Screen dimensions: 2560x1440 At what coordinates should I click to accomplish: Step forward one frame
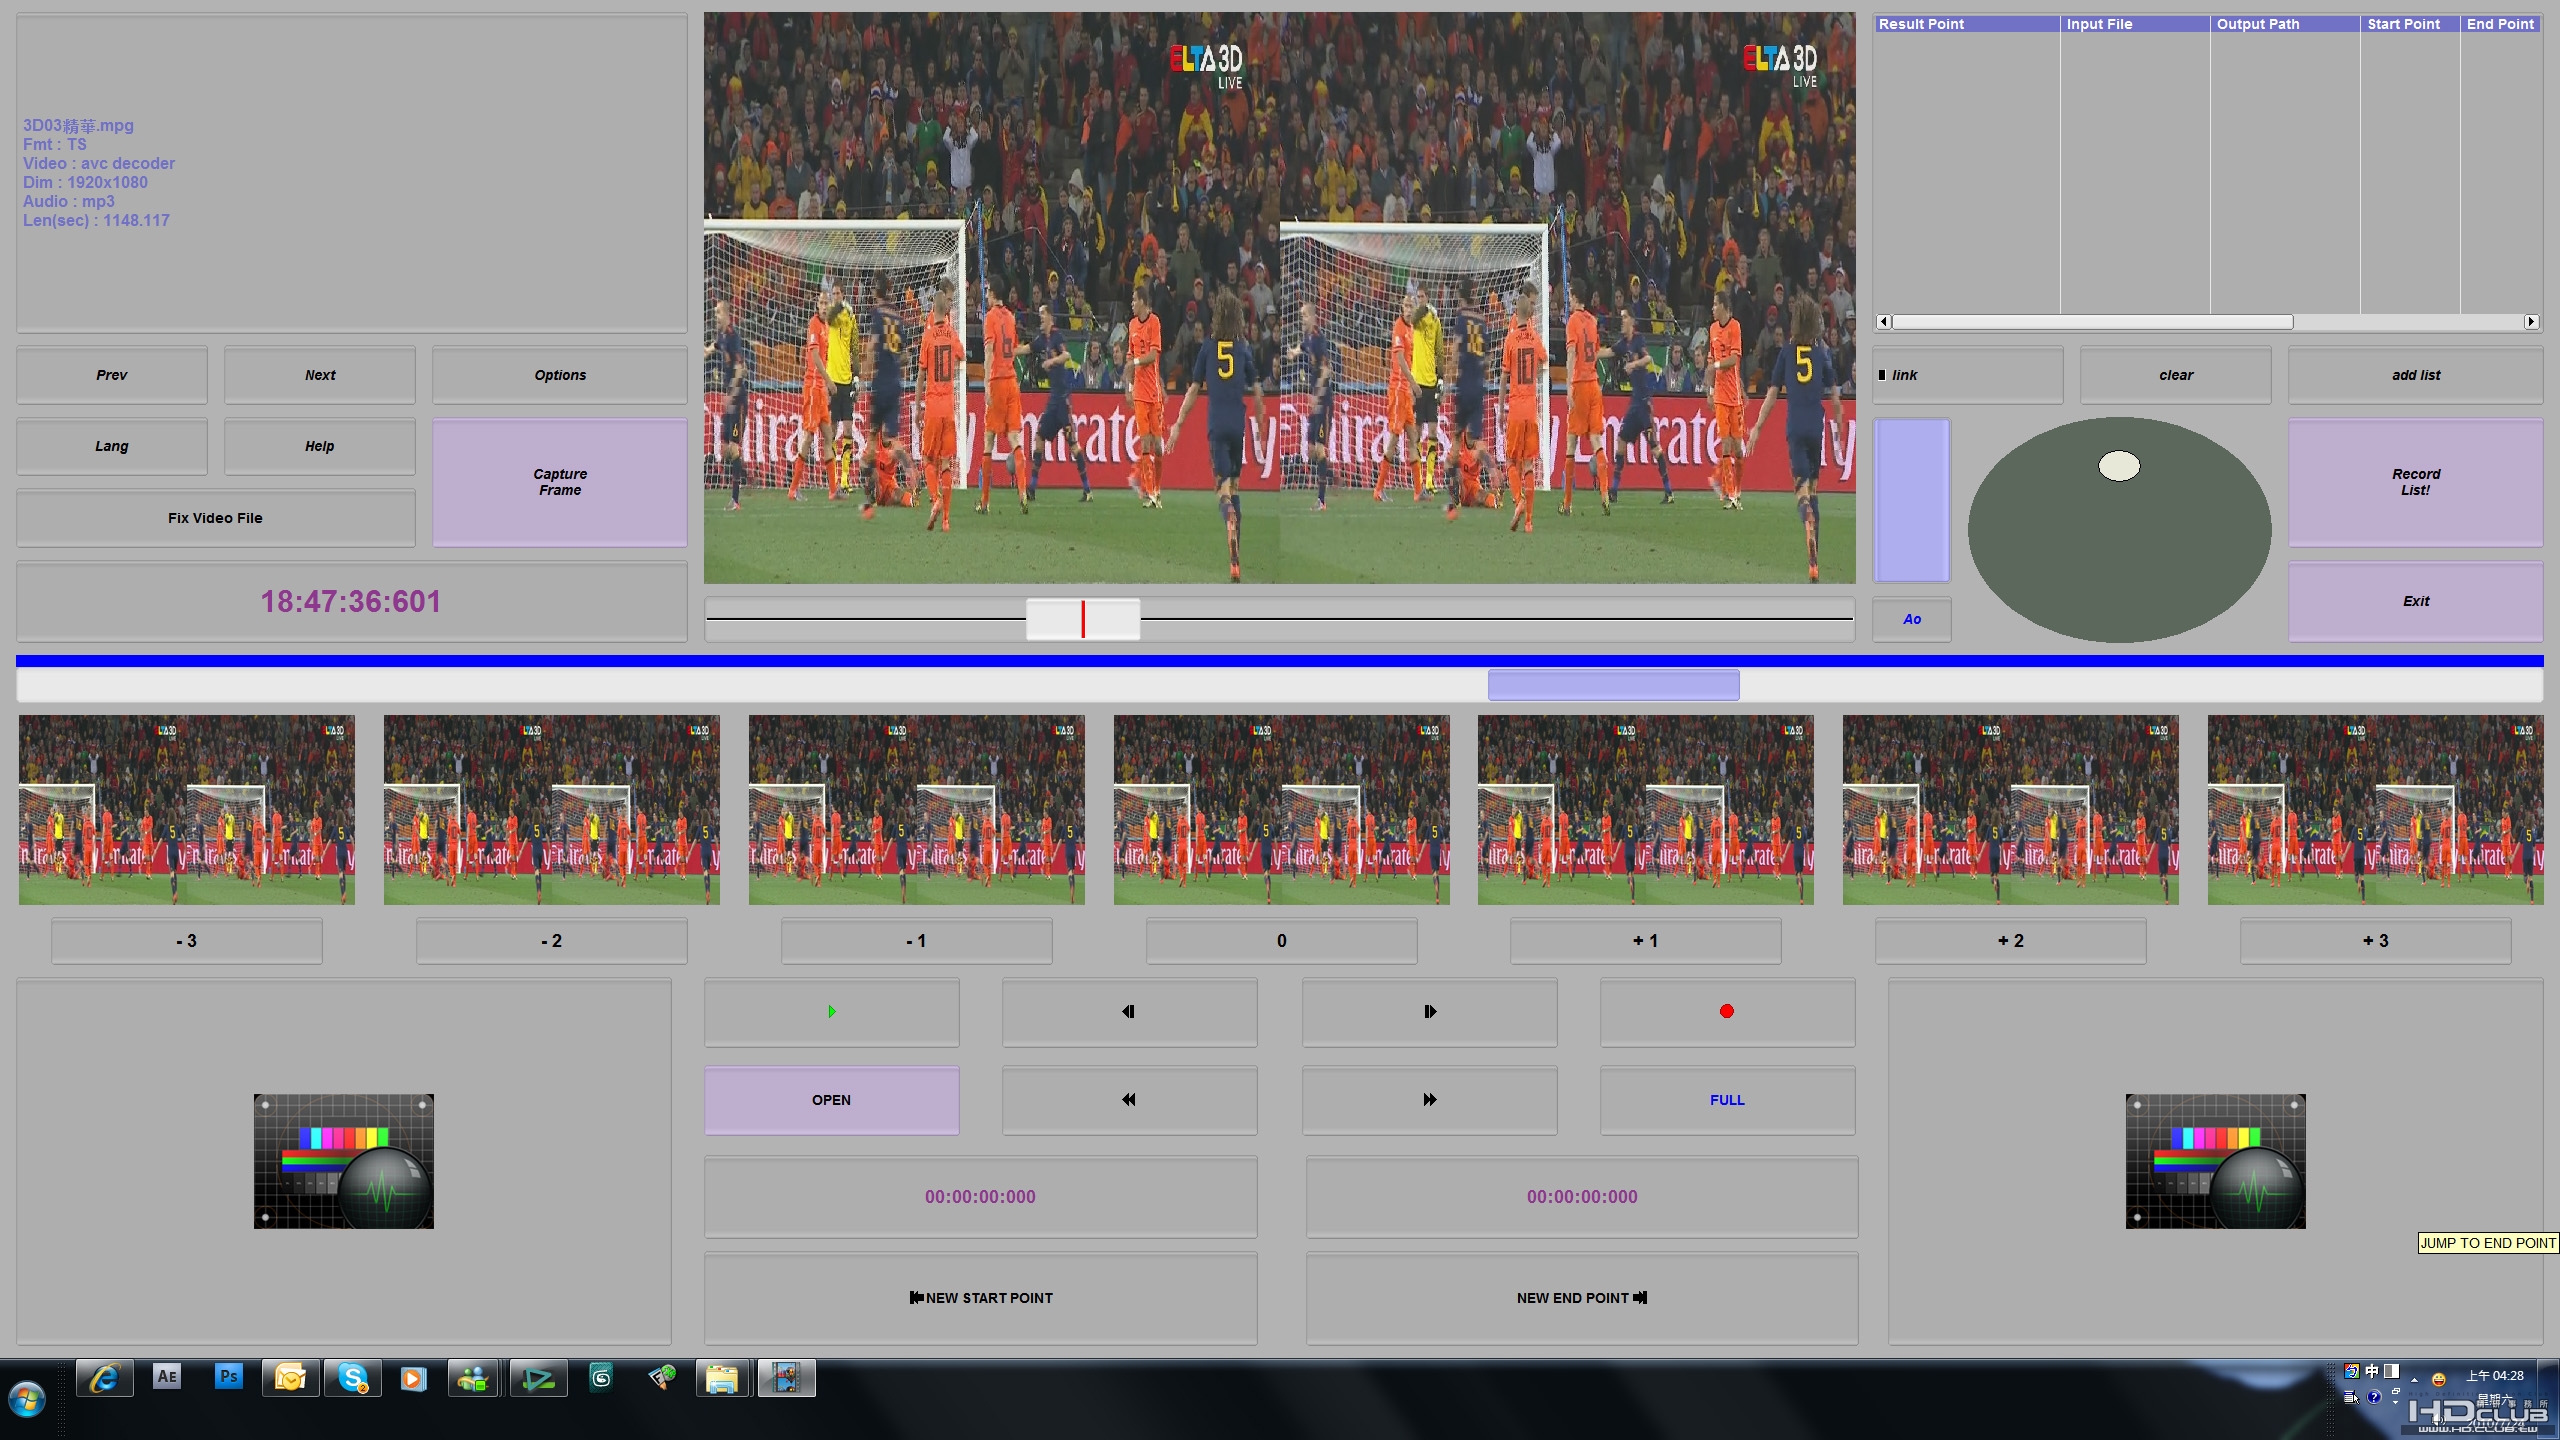1429,1012
